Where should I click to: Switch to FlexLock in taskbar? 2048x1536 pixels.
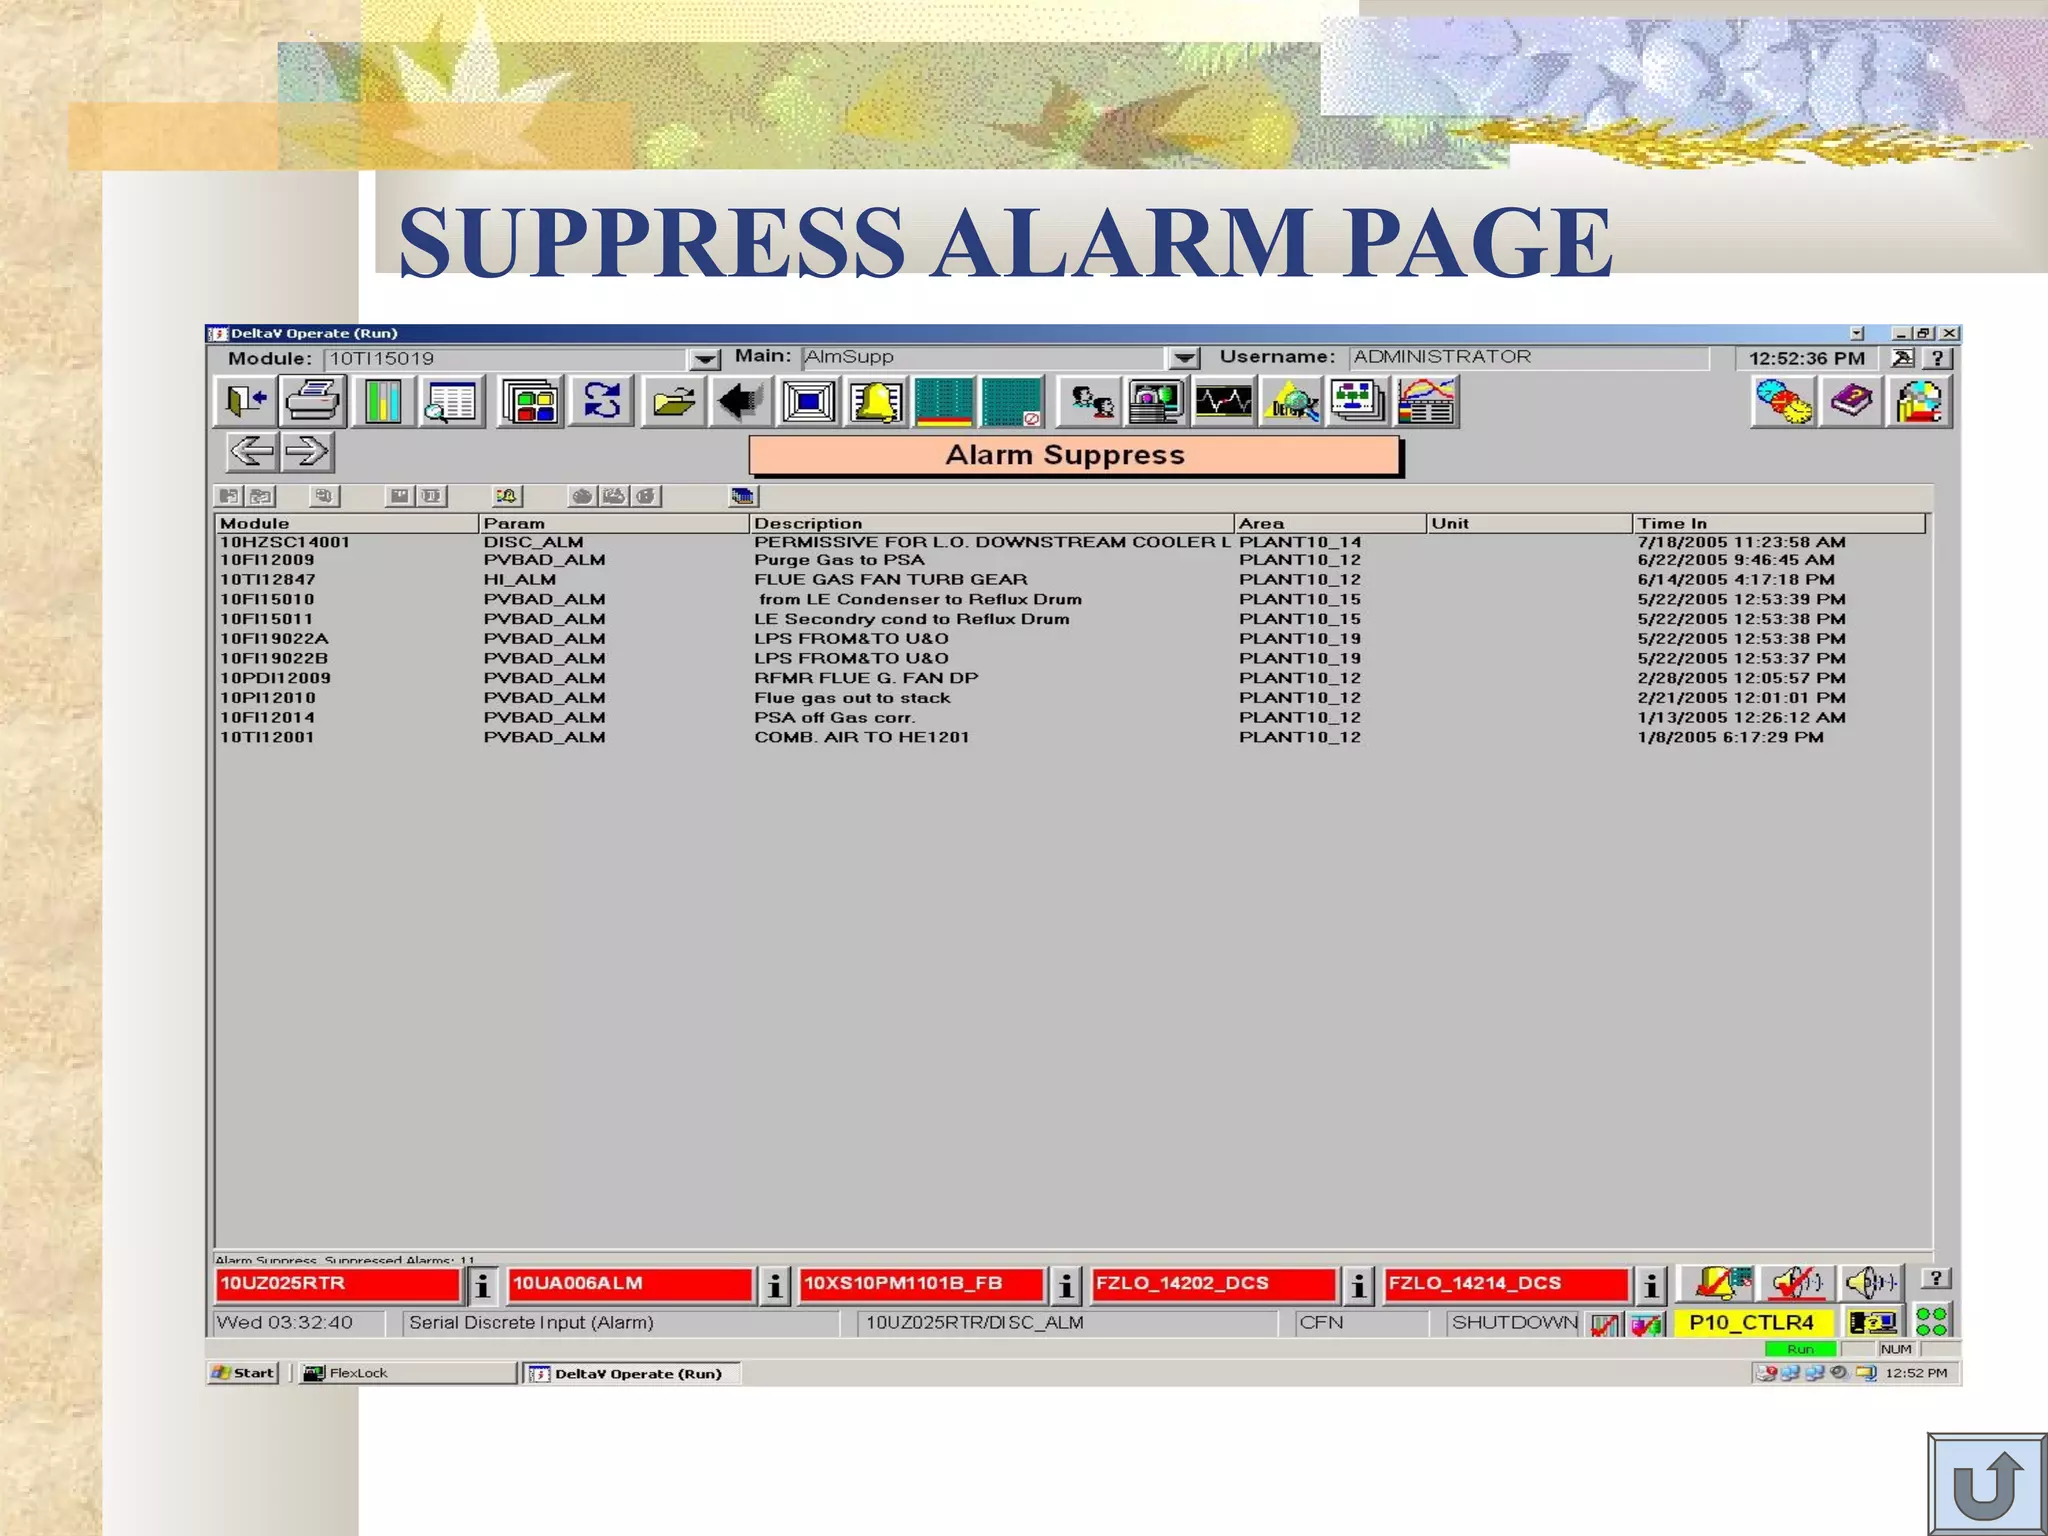pyautogui.click(x=405, y=1373)
